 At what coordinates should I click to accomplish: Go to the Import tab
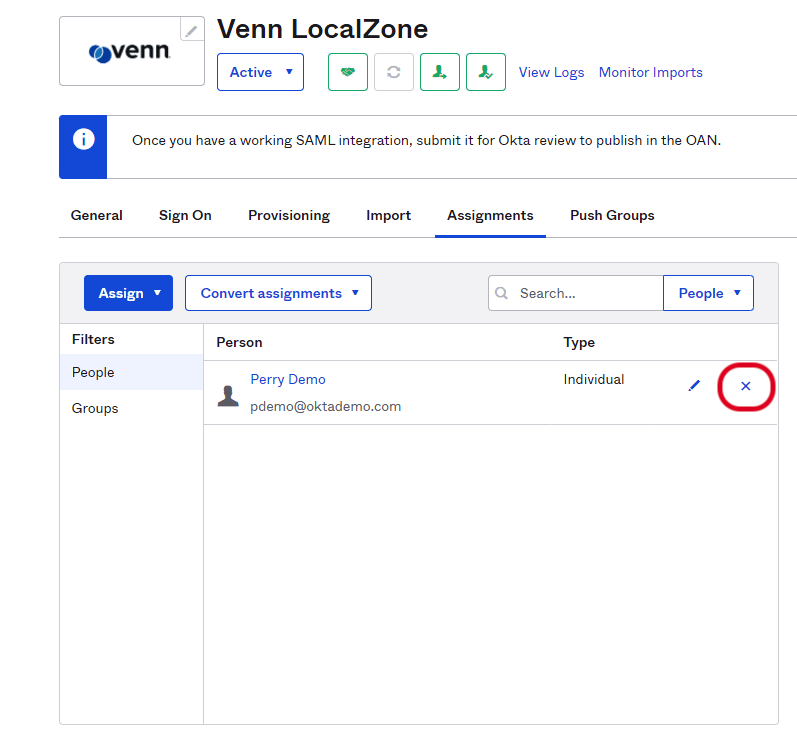(x=388, y=215)
